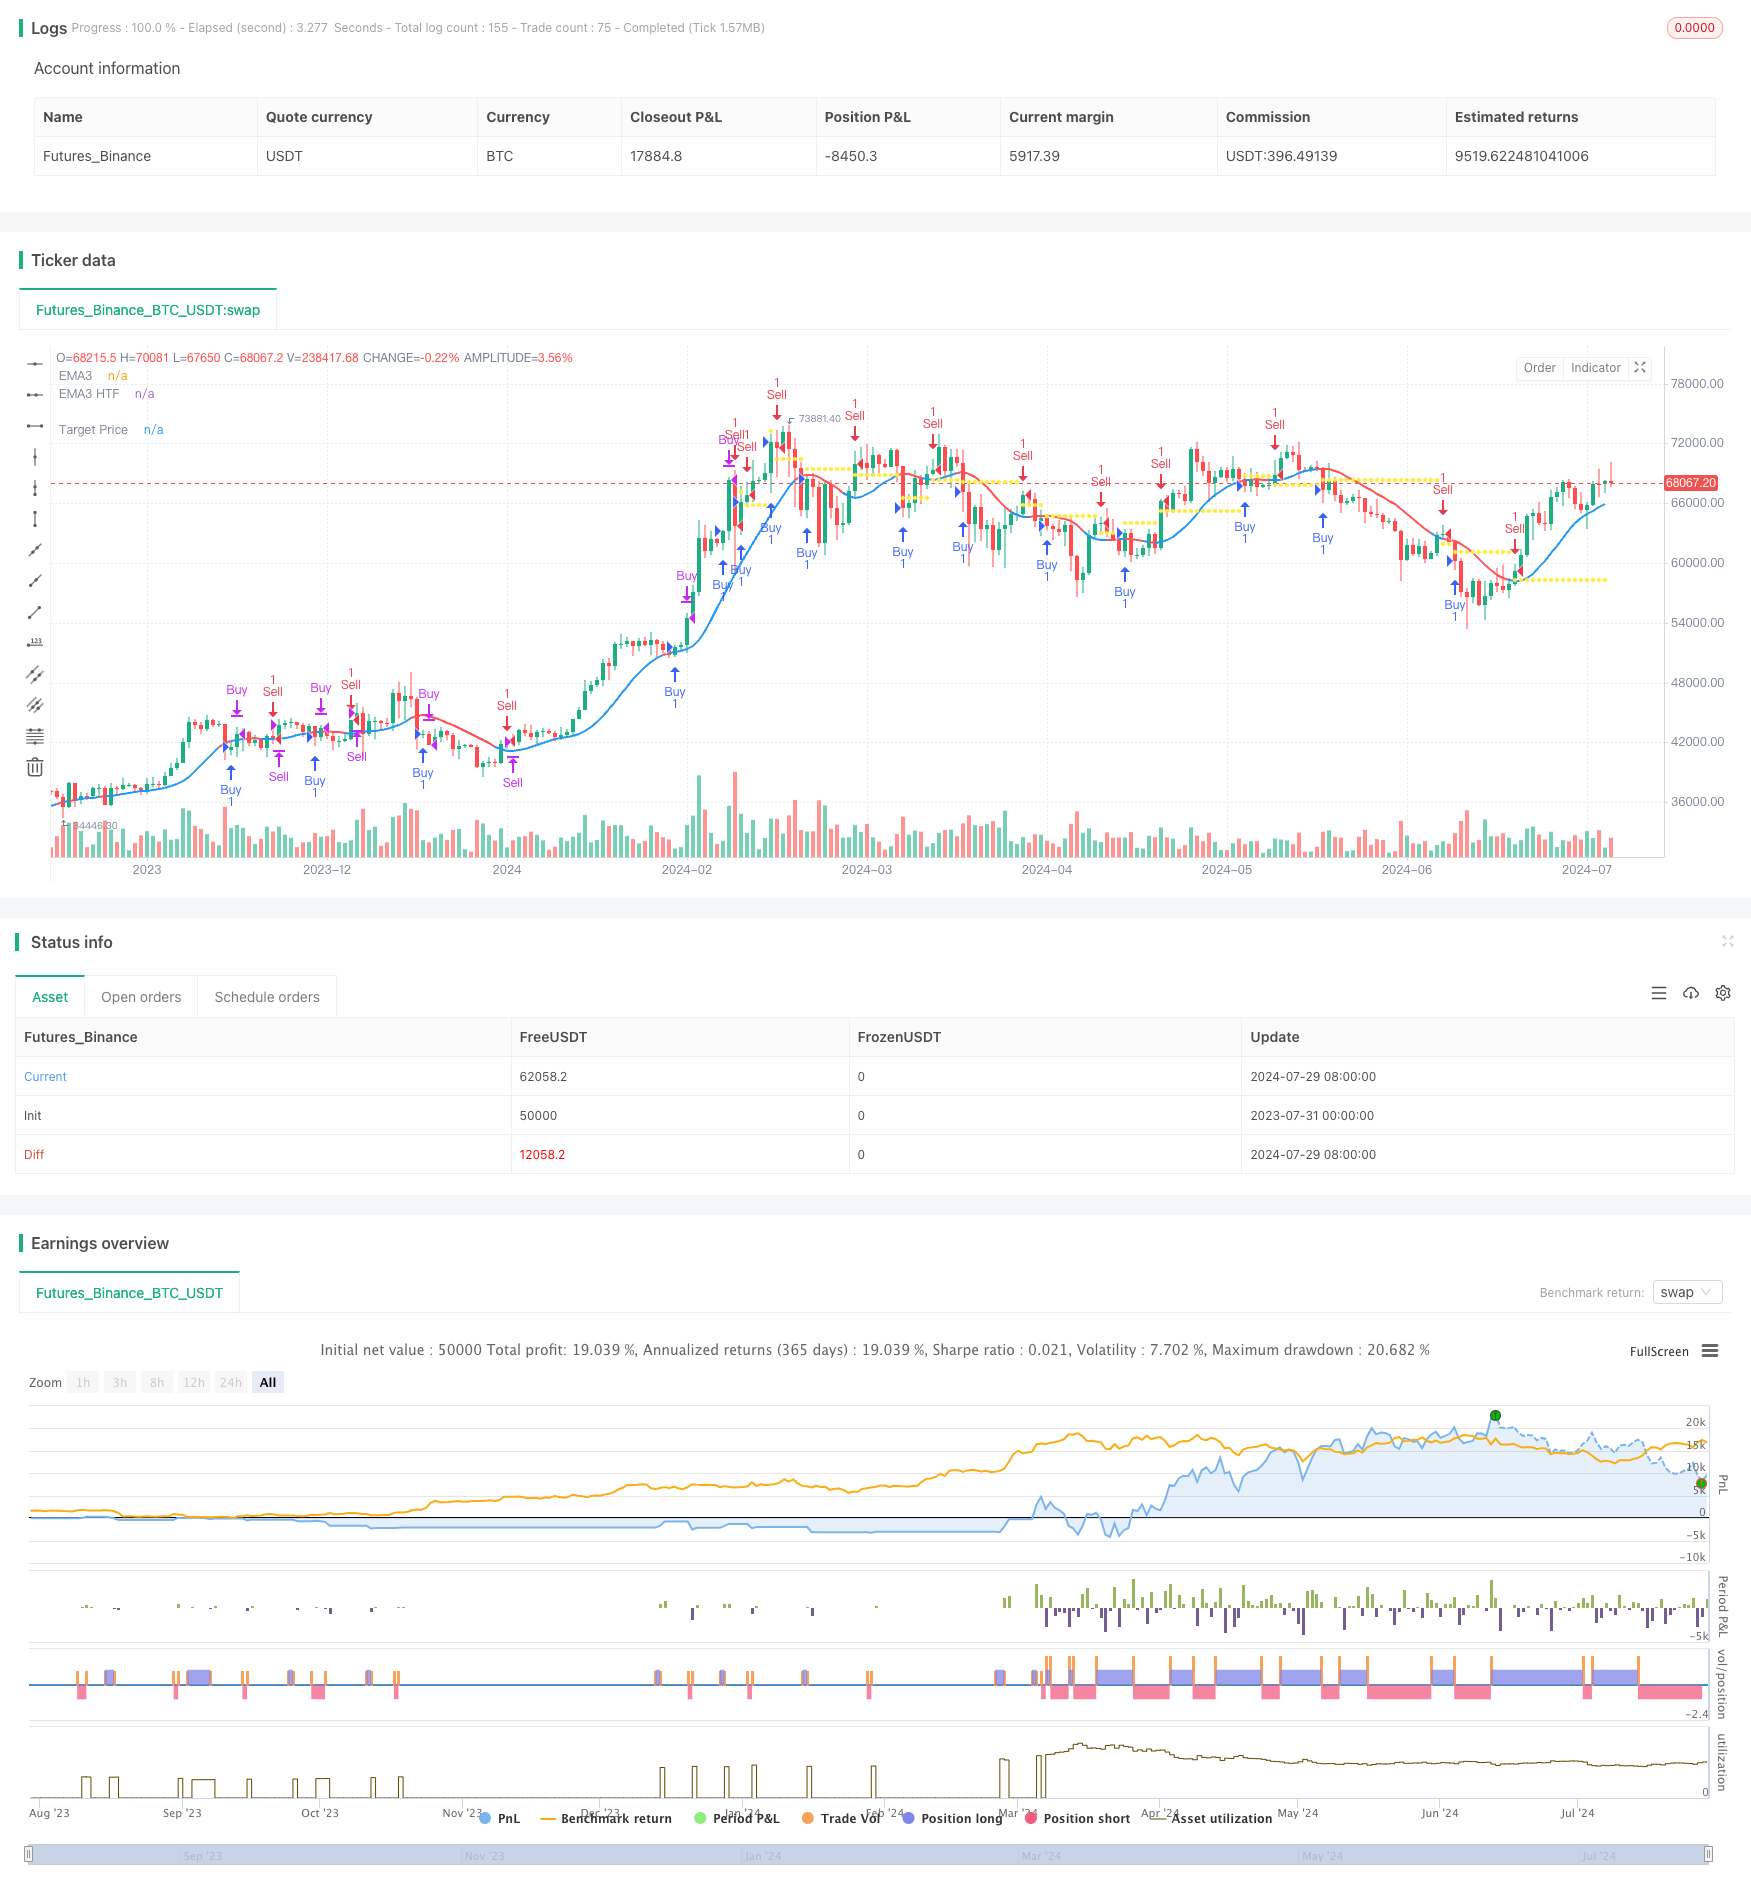Click the earnings chart navigator scrollbar track

coord(869,1855)
